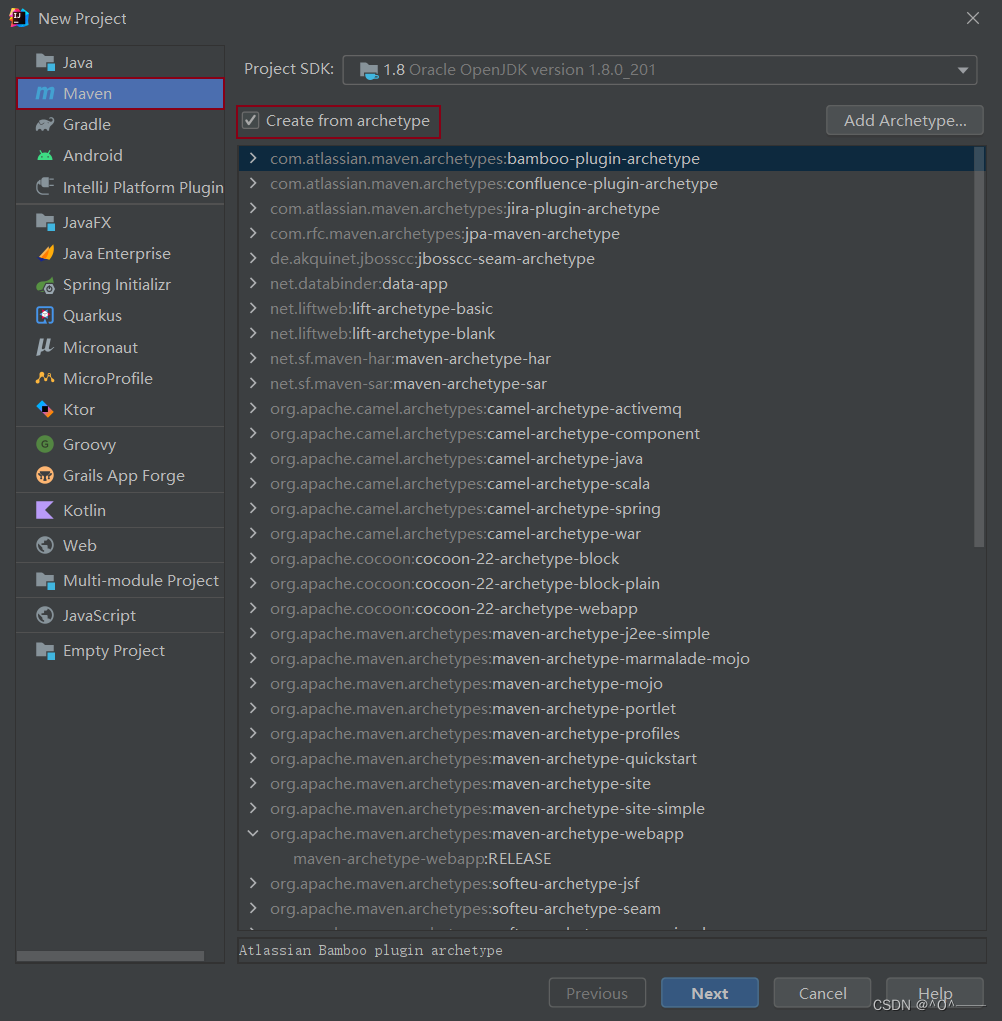Select Multi-module Project in sidebar

pos(120,581)
